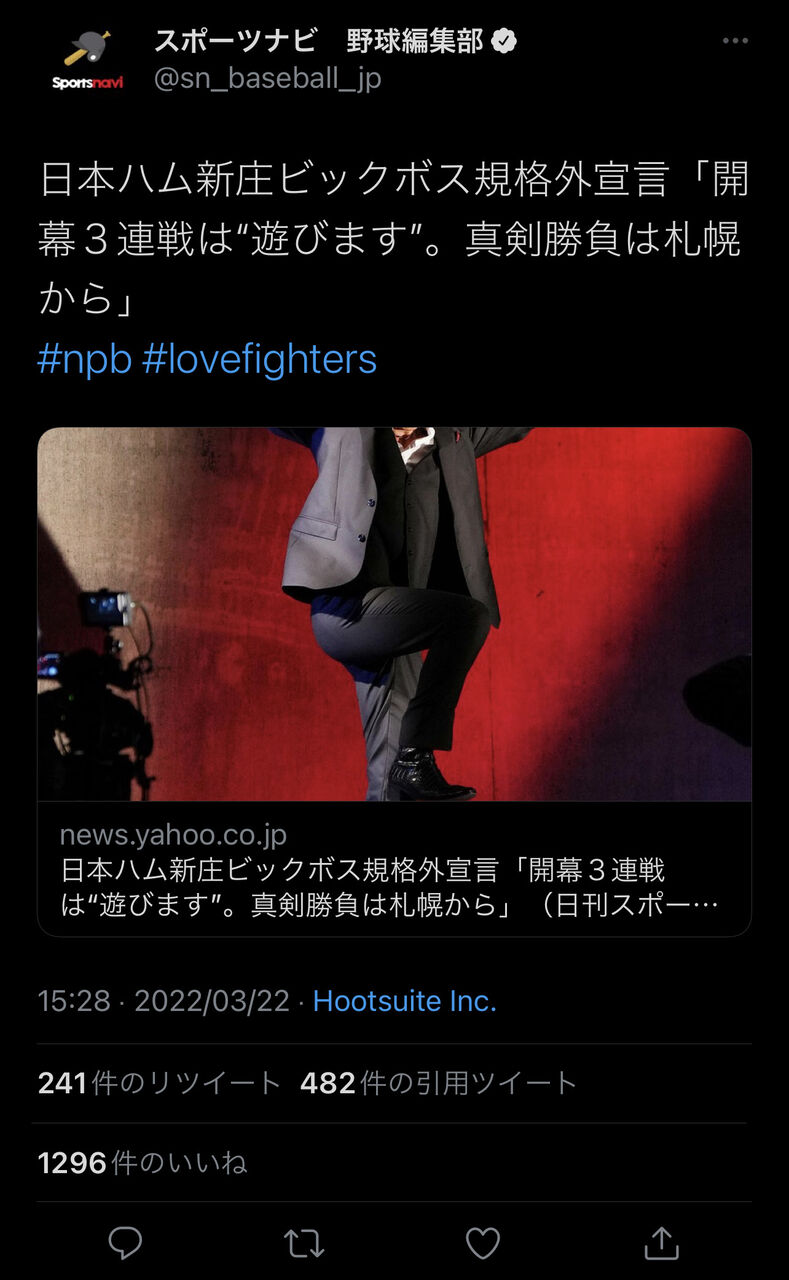Open the #npb hashtag
Viewport: 789px width, 1280px height.
[84, 358]
